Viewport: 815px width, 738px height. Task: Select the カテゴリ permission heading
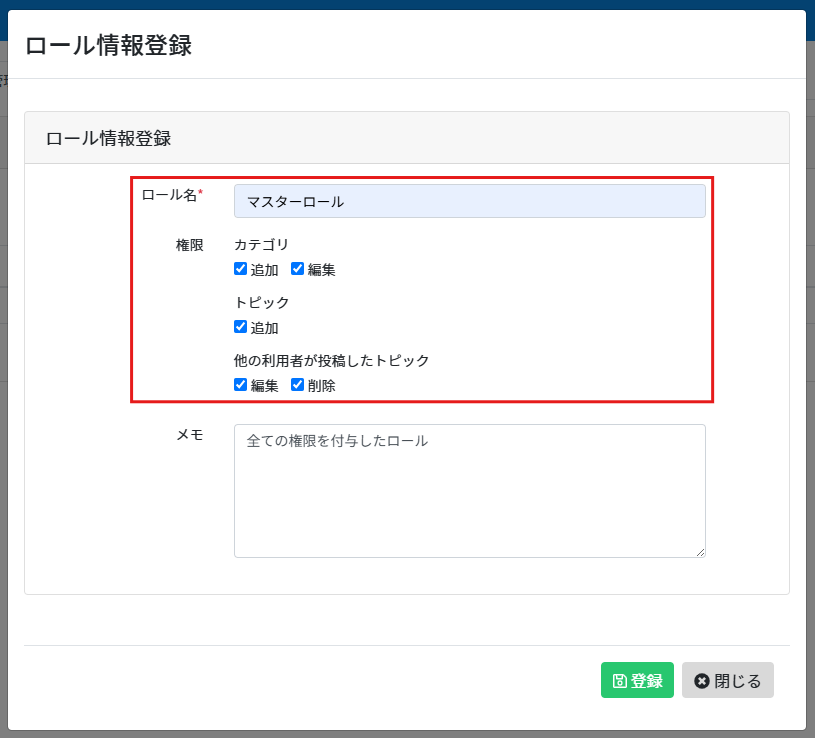click(x=261, y=244)
